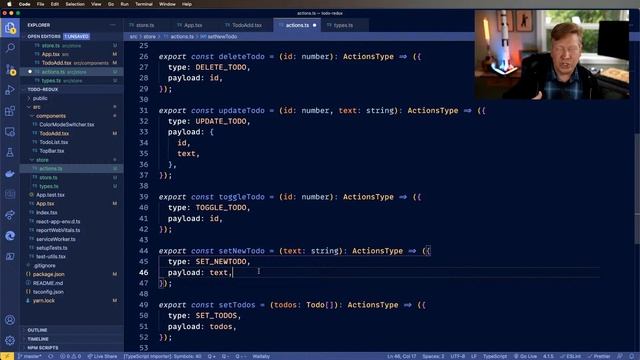Open the Testing flask view
640x360 pixels.
tap(10, 152)
